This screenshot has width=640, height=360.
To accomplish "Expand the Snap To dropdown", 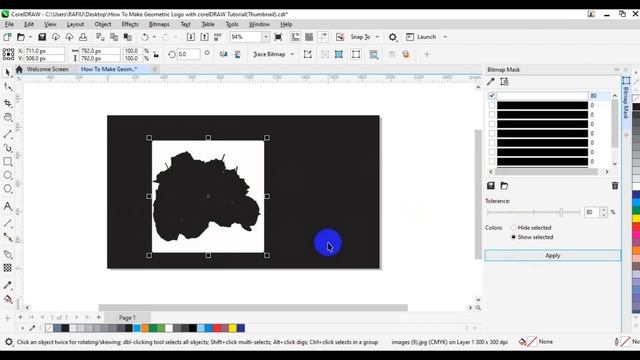I will [377, 37].
